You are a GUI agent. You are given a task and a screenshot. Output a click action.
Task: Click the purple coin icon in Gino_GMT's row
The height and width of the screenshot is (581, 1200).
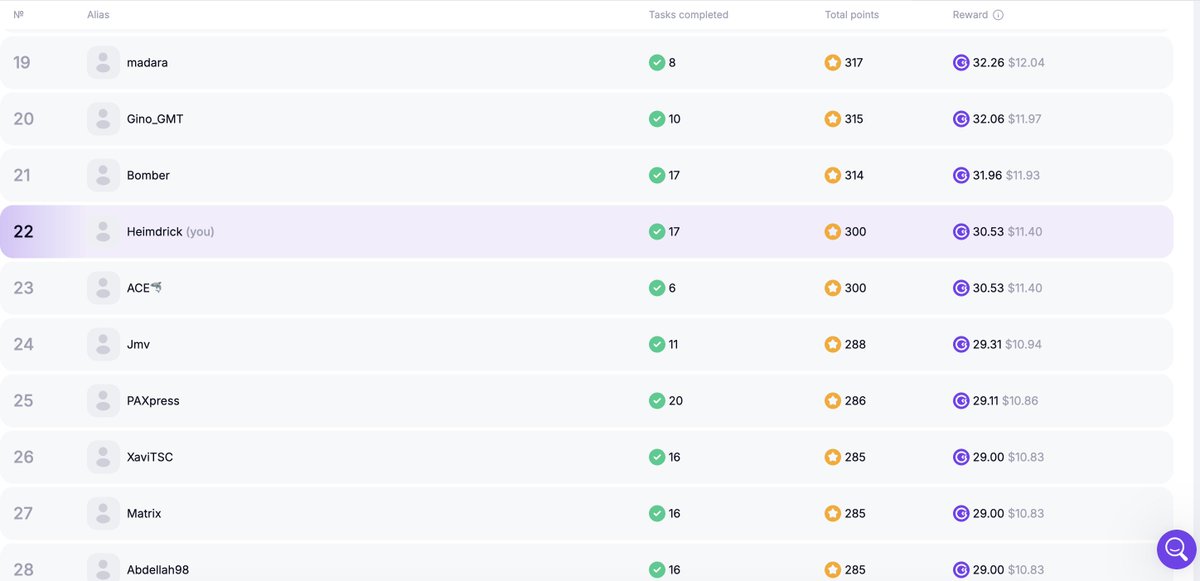tap(961, 119)
